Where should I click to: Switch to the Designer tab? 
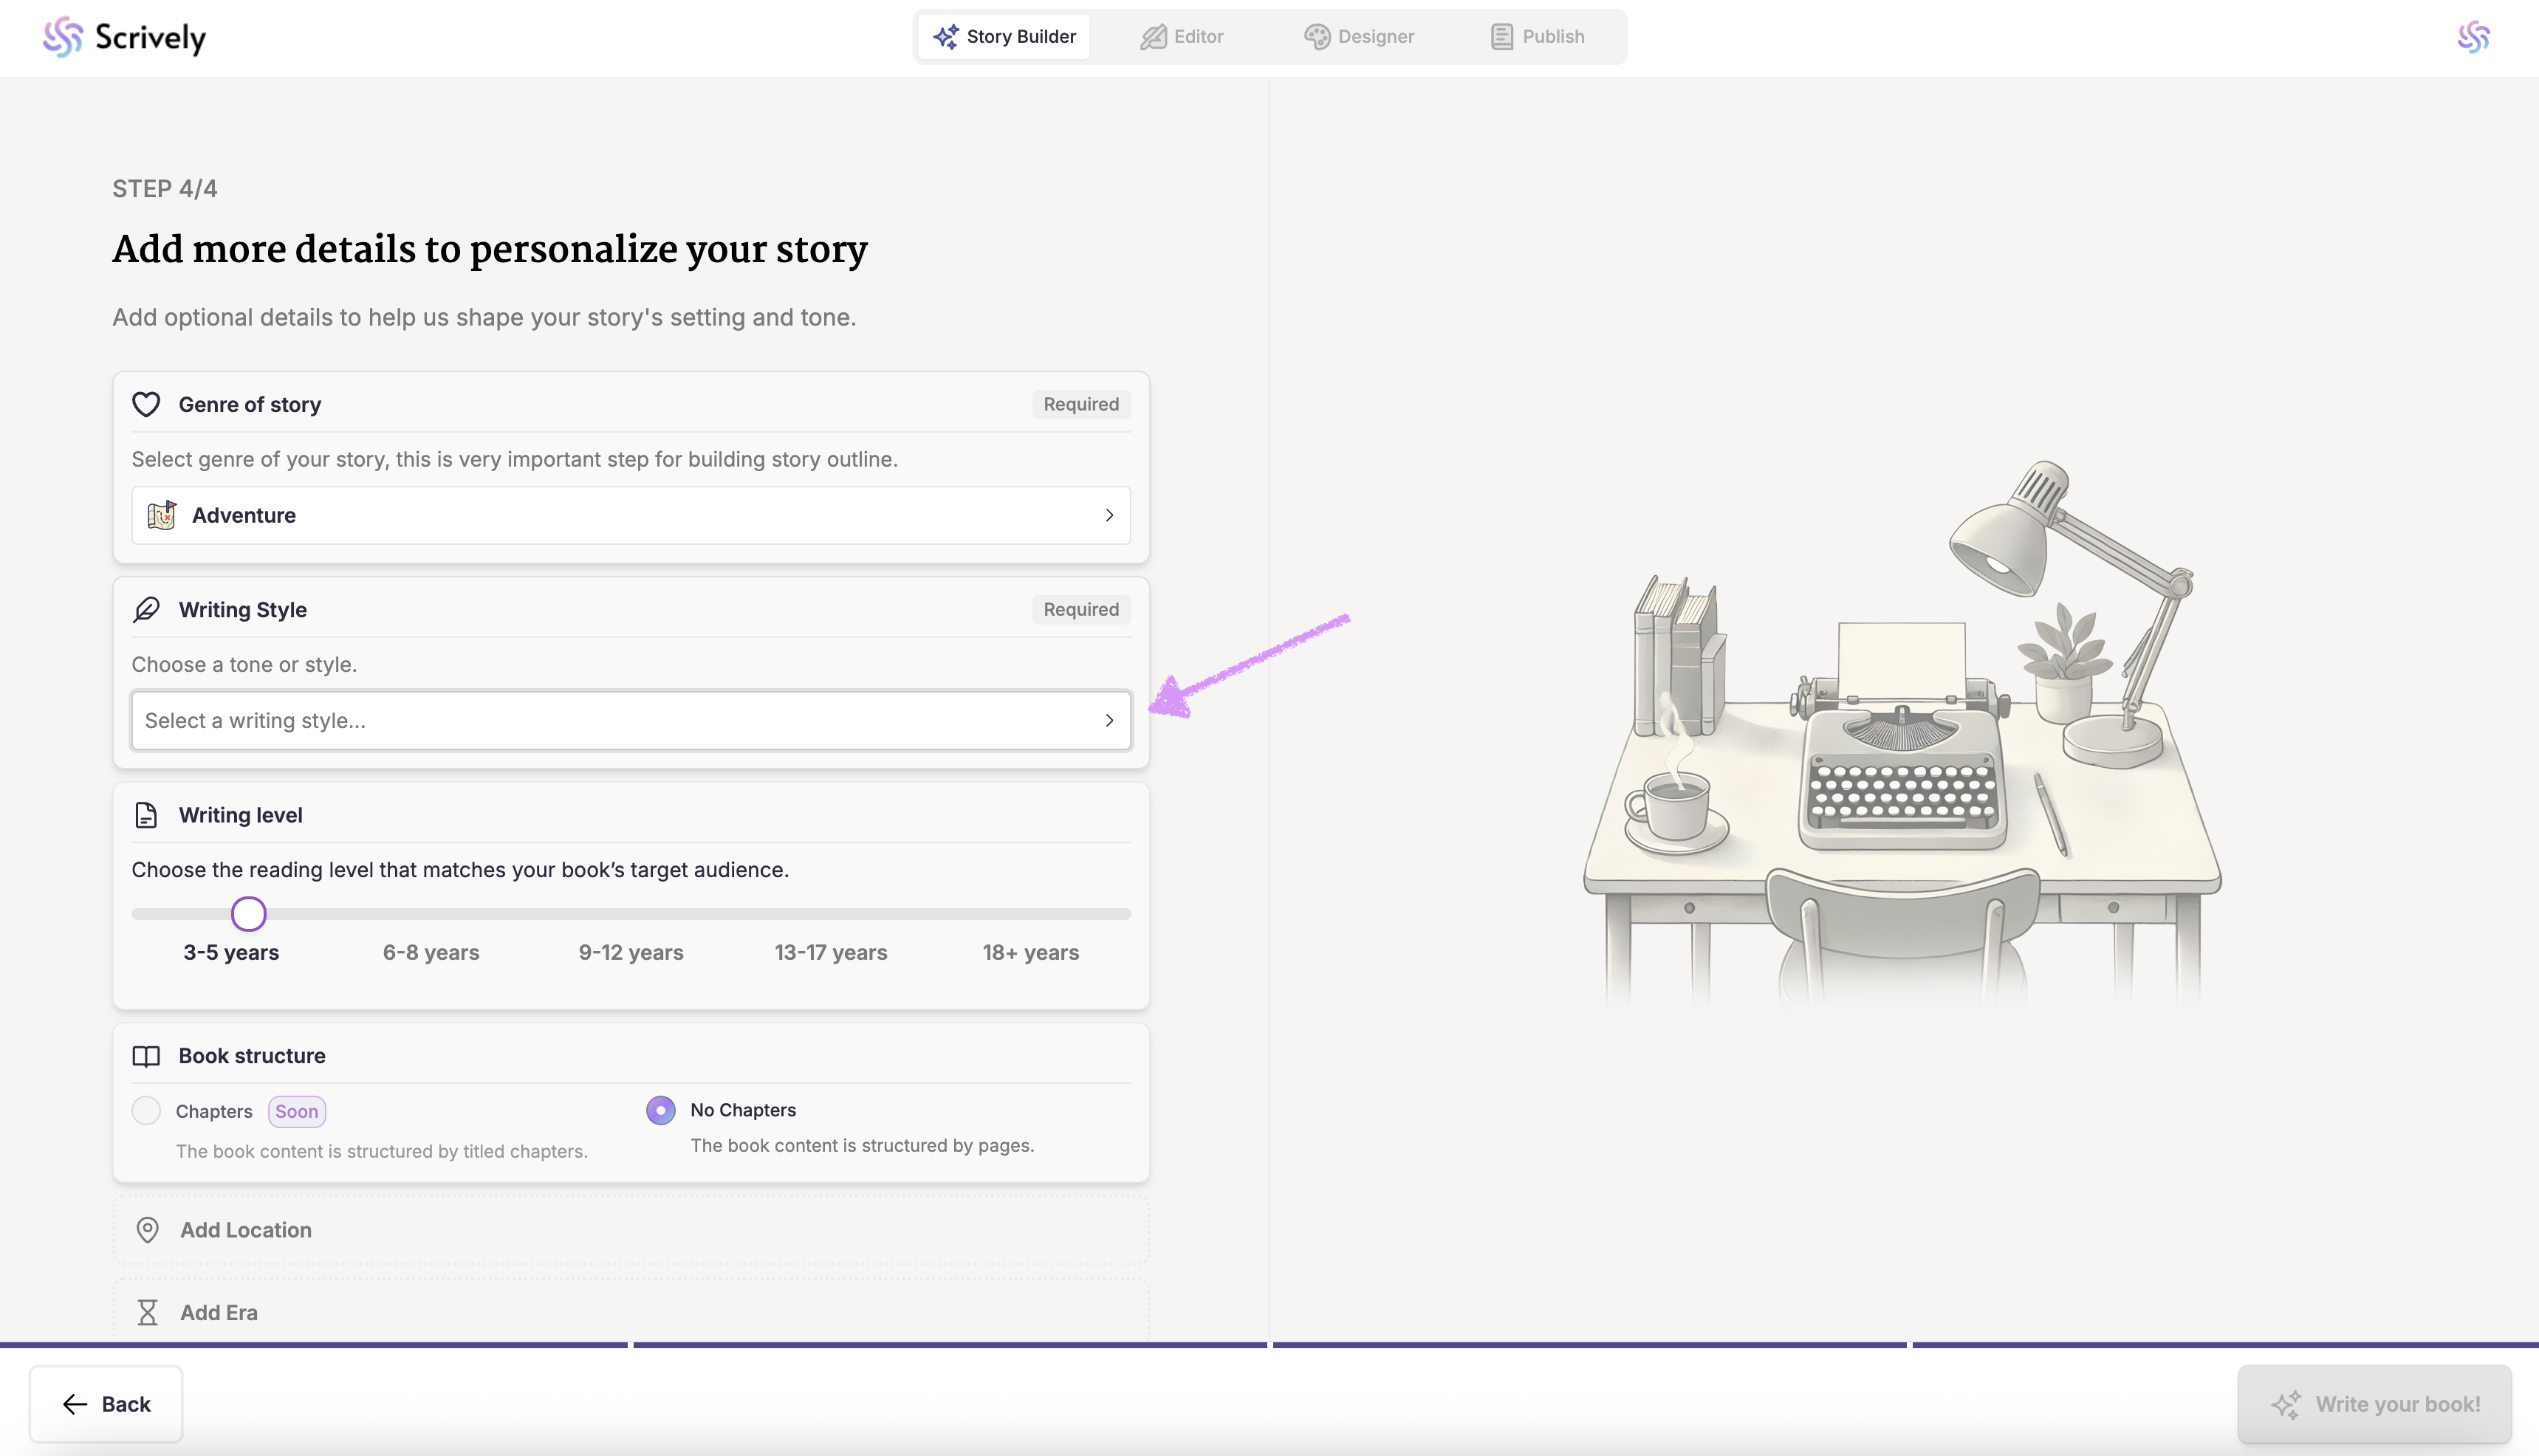pyautogui.click(x=1359, y=37)
